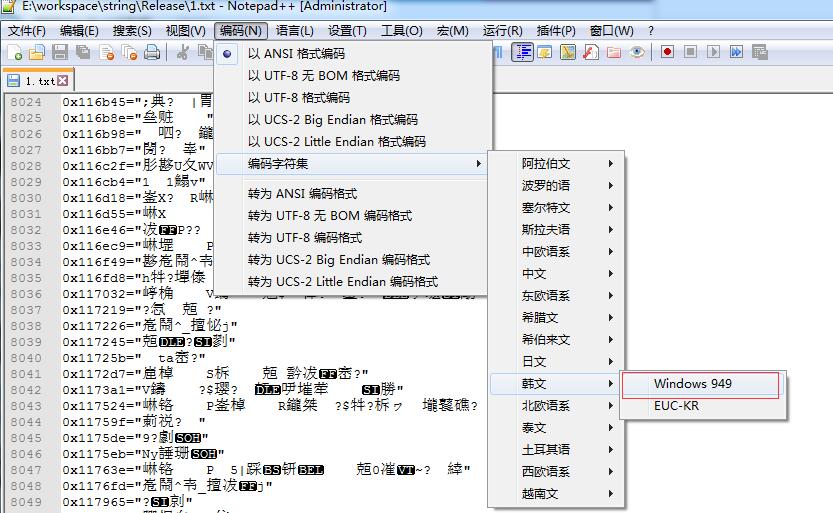Start macro recording with red record icon
The width and height of the screenshot is (833, 513).
click(x=666, y=52)
